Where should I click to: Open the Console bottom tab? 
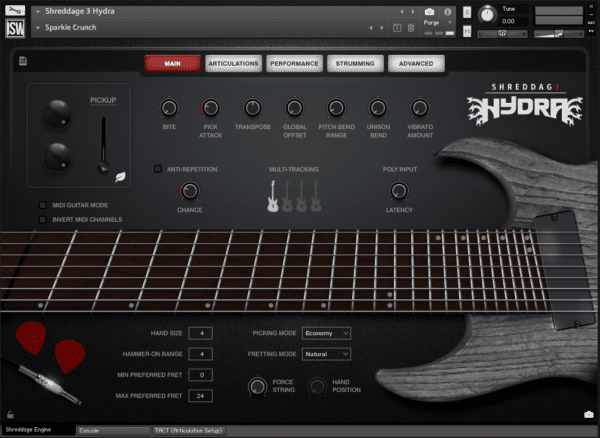point(113,431)
